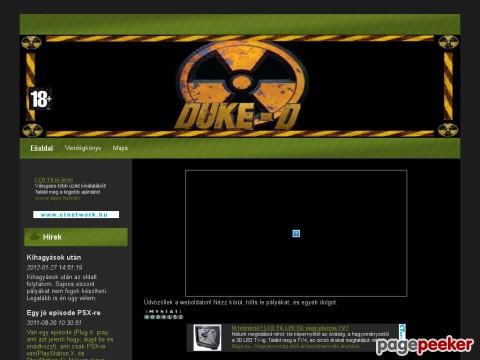The image size is (480, 360).
Task: Go to the Maps menu item
Action: 120,148
